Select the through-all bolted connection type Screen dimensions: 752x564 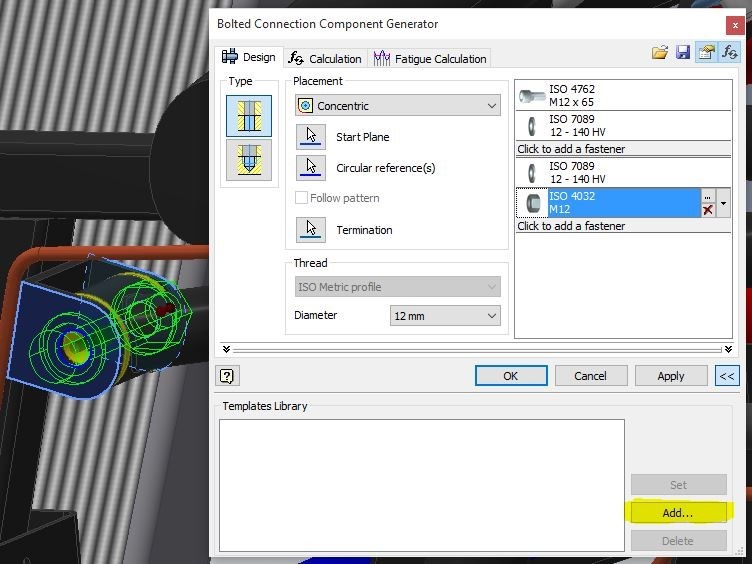(249, 116)
